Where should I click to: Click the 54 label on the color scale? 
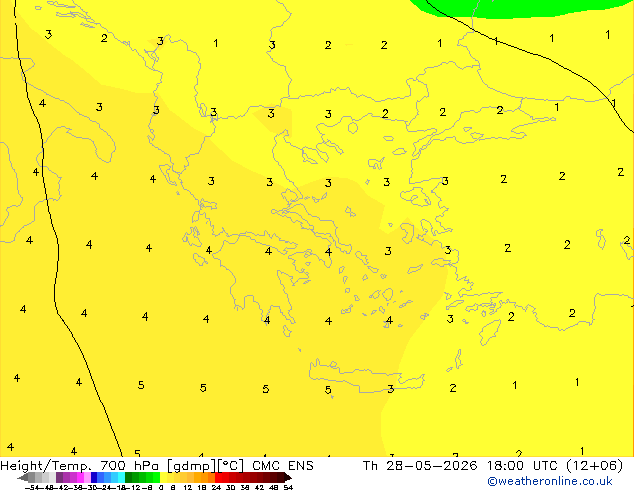[x=288, y=487]
